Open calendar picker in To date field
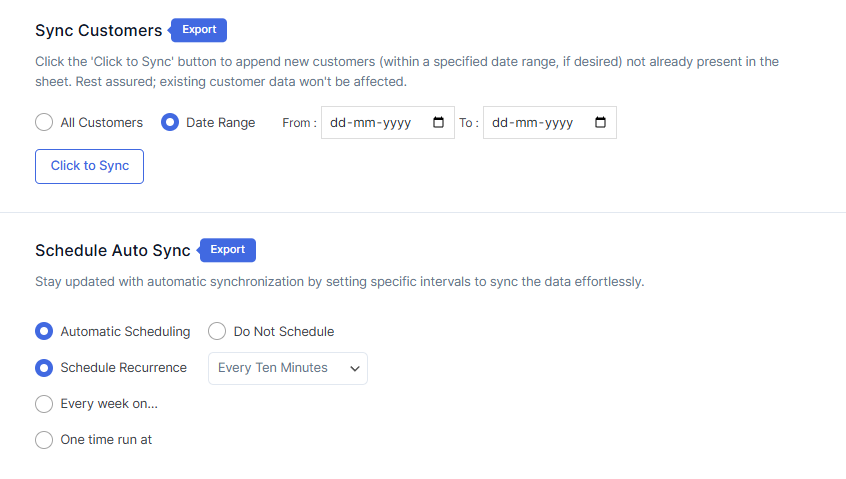Image resolution: width=846 pixels, height=479 pixels. [600, 122]
